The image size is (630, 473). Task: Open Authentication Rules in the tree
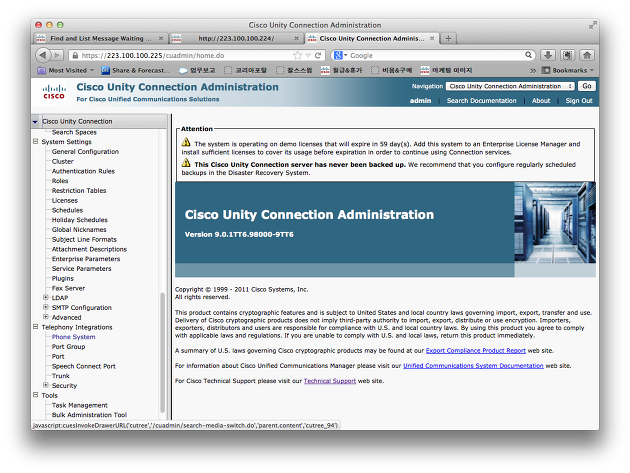point(83,171)
